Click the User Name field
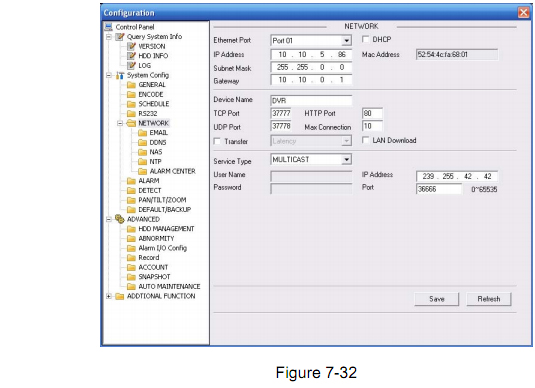The height and width of the screenshot is (388, 535). click(311, 176)
